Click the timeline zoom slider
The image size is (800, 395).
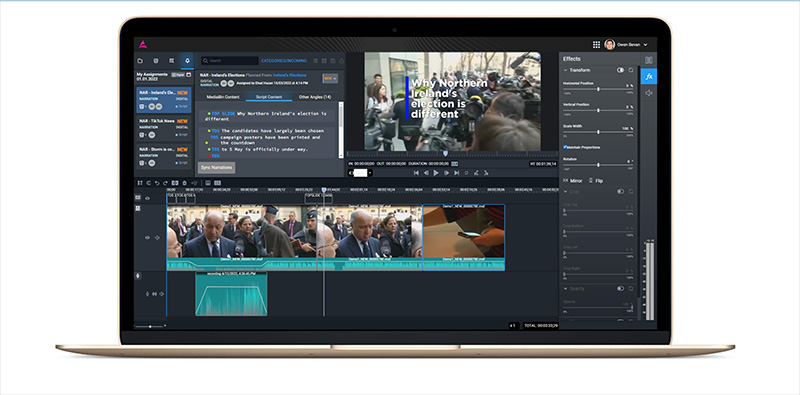(151, 326)
